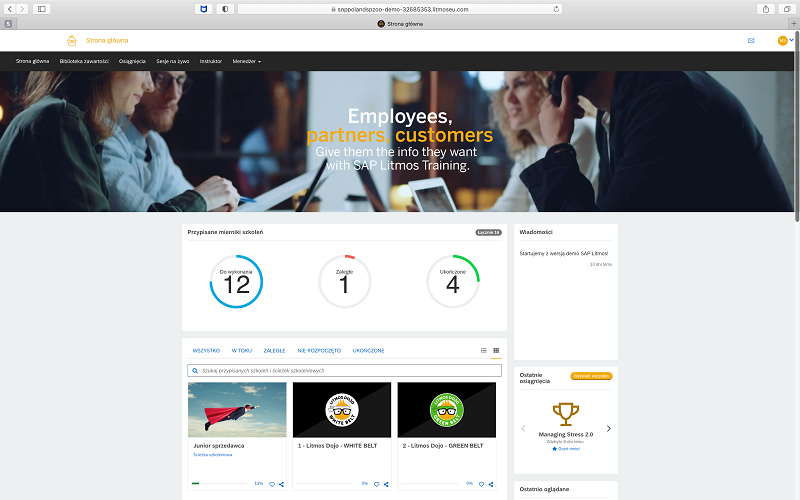Viewport: 800px width, 500px height.
Task: Click the star link under Managing Stress
Action: tap(566, 449)
